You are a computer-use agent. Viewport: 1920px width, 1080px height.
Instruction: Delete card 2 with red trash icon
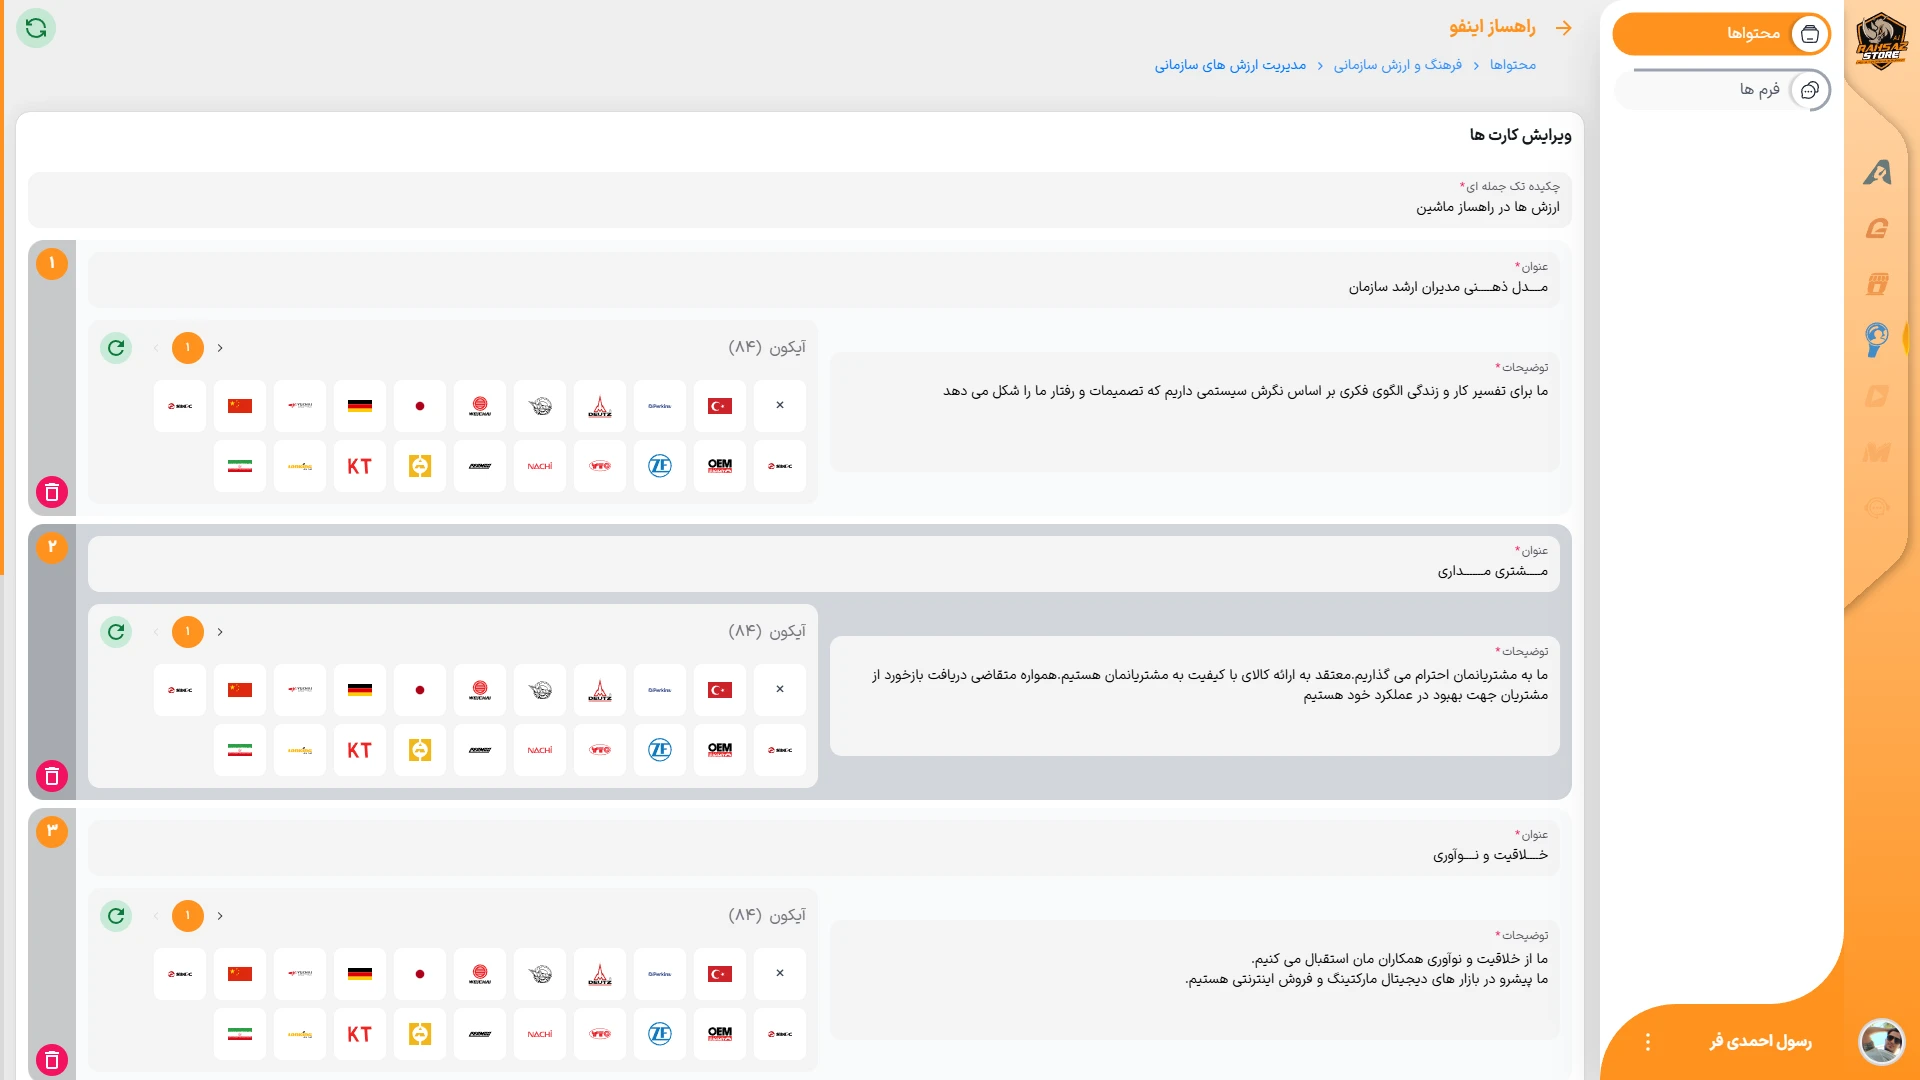click(52, 776)
